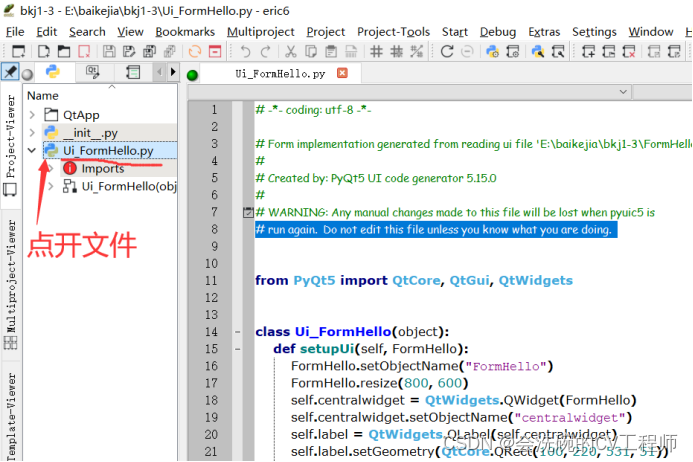Image resolution: width=693 pixels, height=462 pixels.
Task: Open the Project menu
Action: pyautogui.click(x=326, y=32)
